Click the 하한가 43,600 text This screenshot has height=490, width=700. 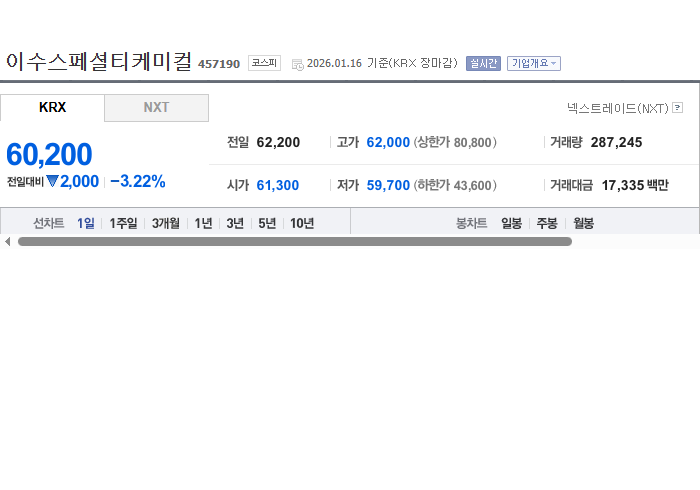455,185
